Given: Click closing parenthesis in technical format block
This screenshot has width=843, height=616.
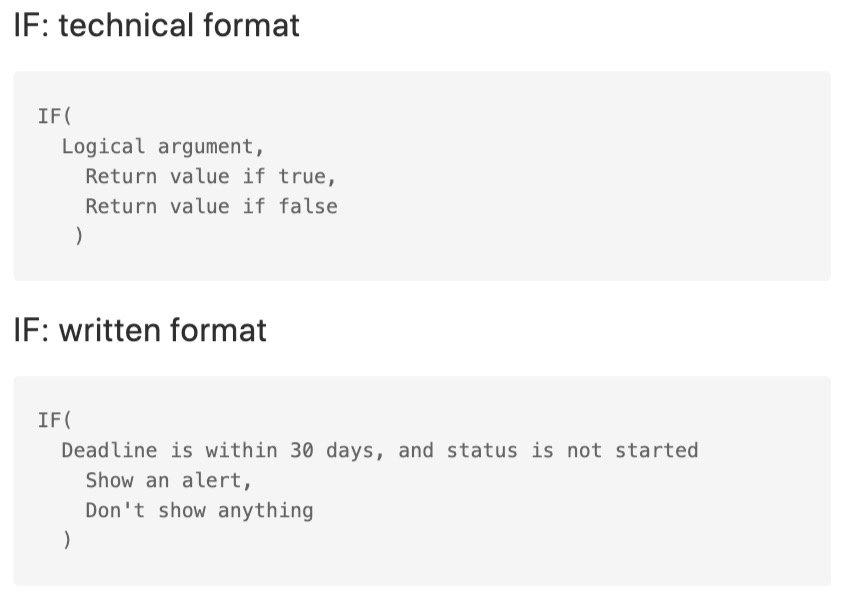Looking at the screenshot, I should coord(79,236).
